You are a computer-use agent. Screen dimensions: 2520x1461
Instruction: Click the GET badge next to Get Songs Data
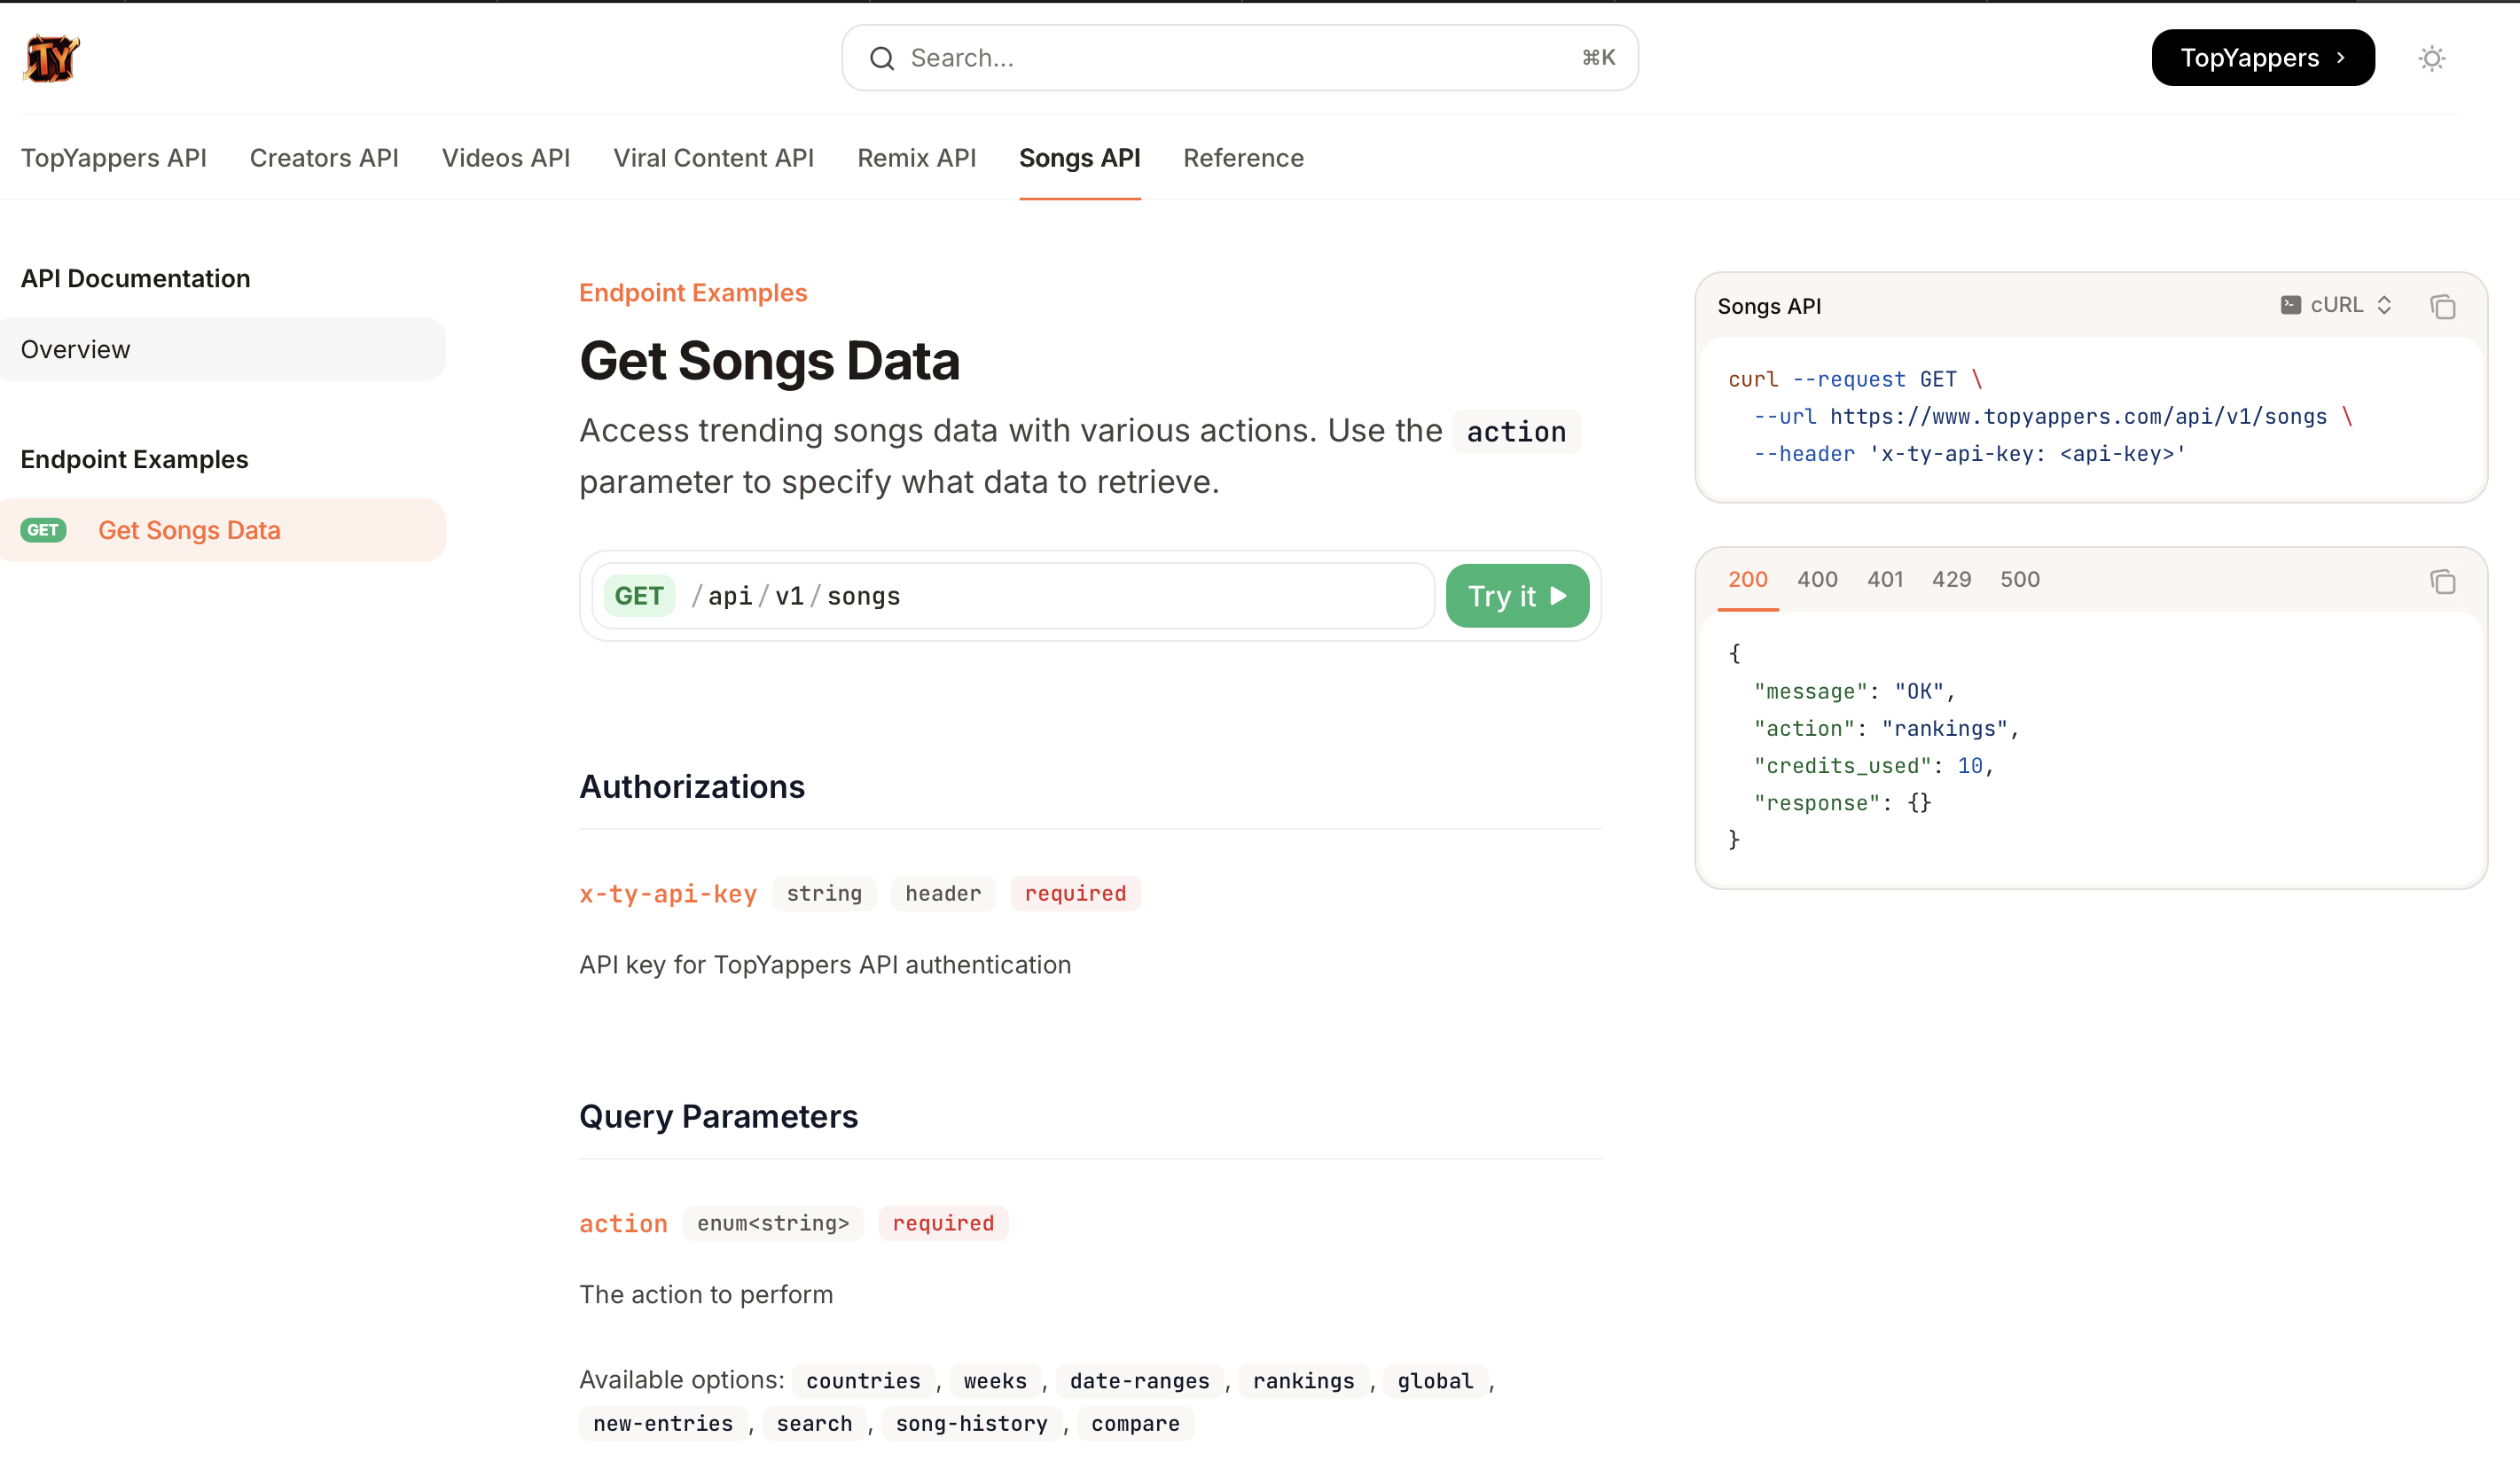pos(43,530)
